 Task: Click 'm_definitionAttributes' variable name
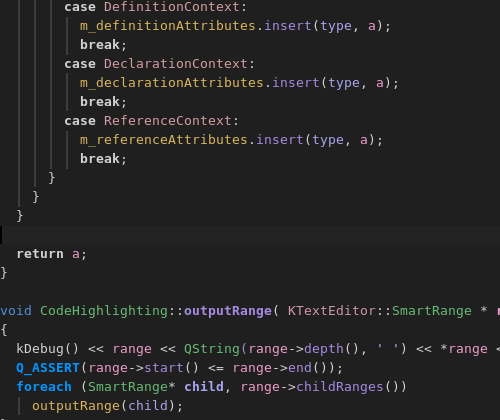[x=168, y=26]
